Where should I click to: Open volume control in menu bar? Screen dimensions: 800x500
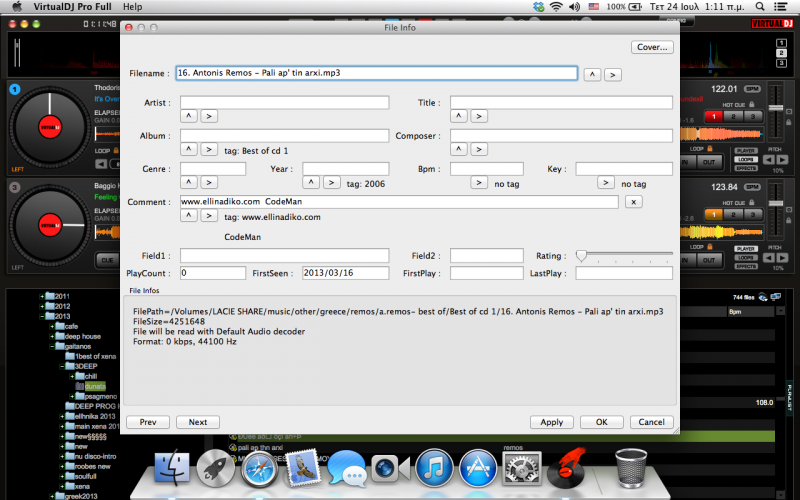pyautogui.click(x=574, y=7)
